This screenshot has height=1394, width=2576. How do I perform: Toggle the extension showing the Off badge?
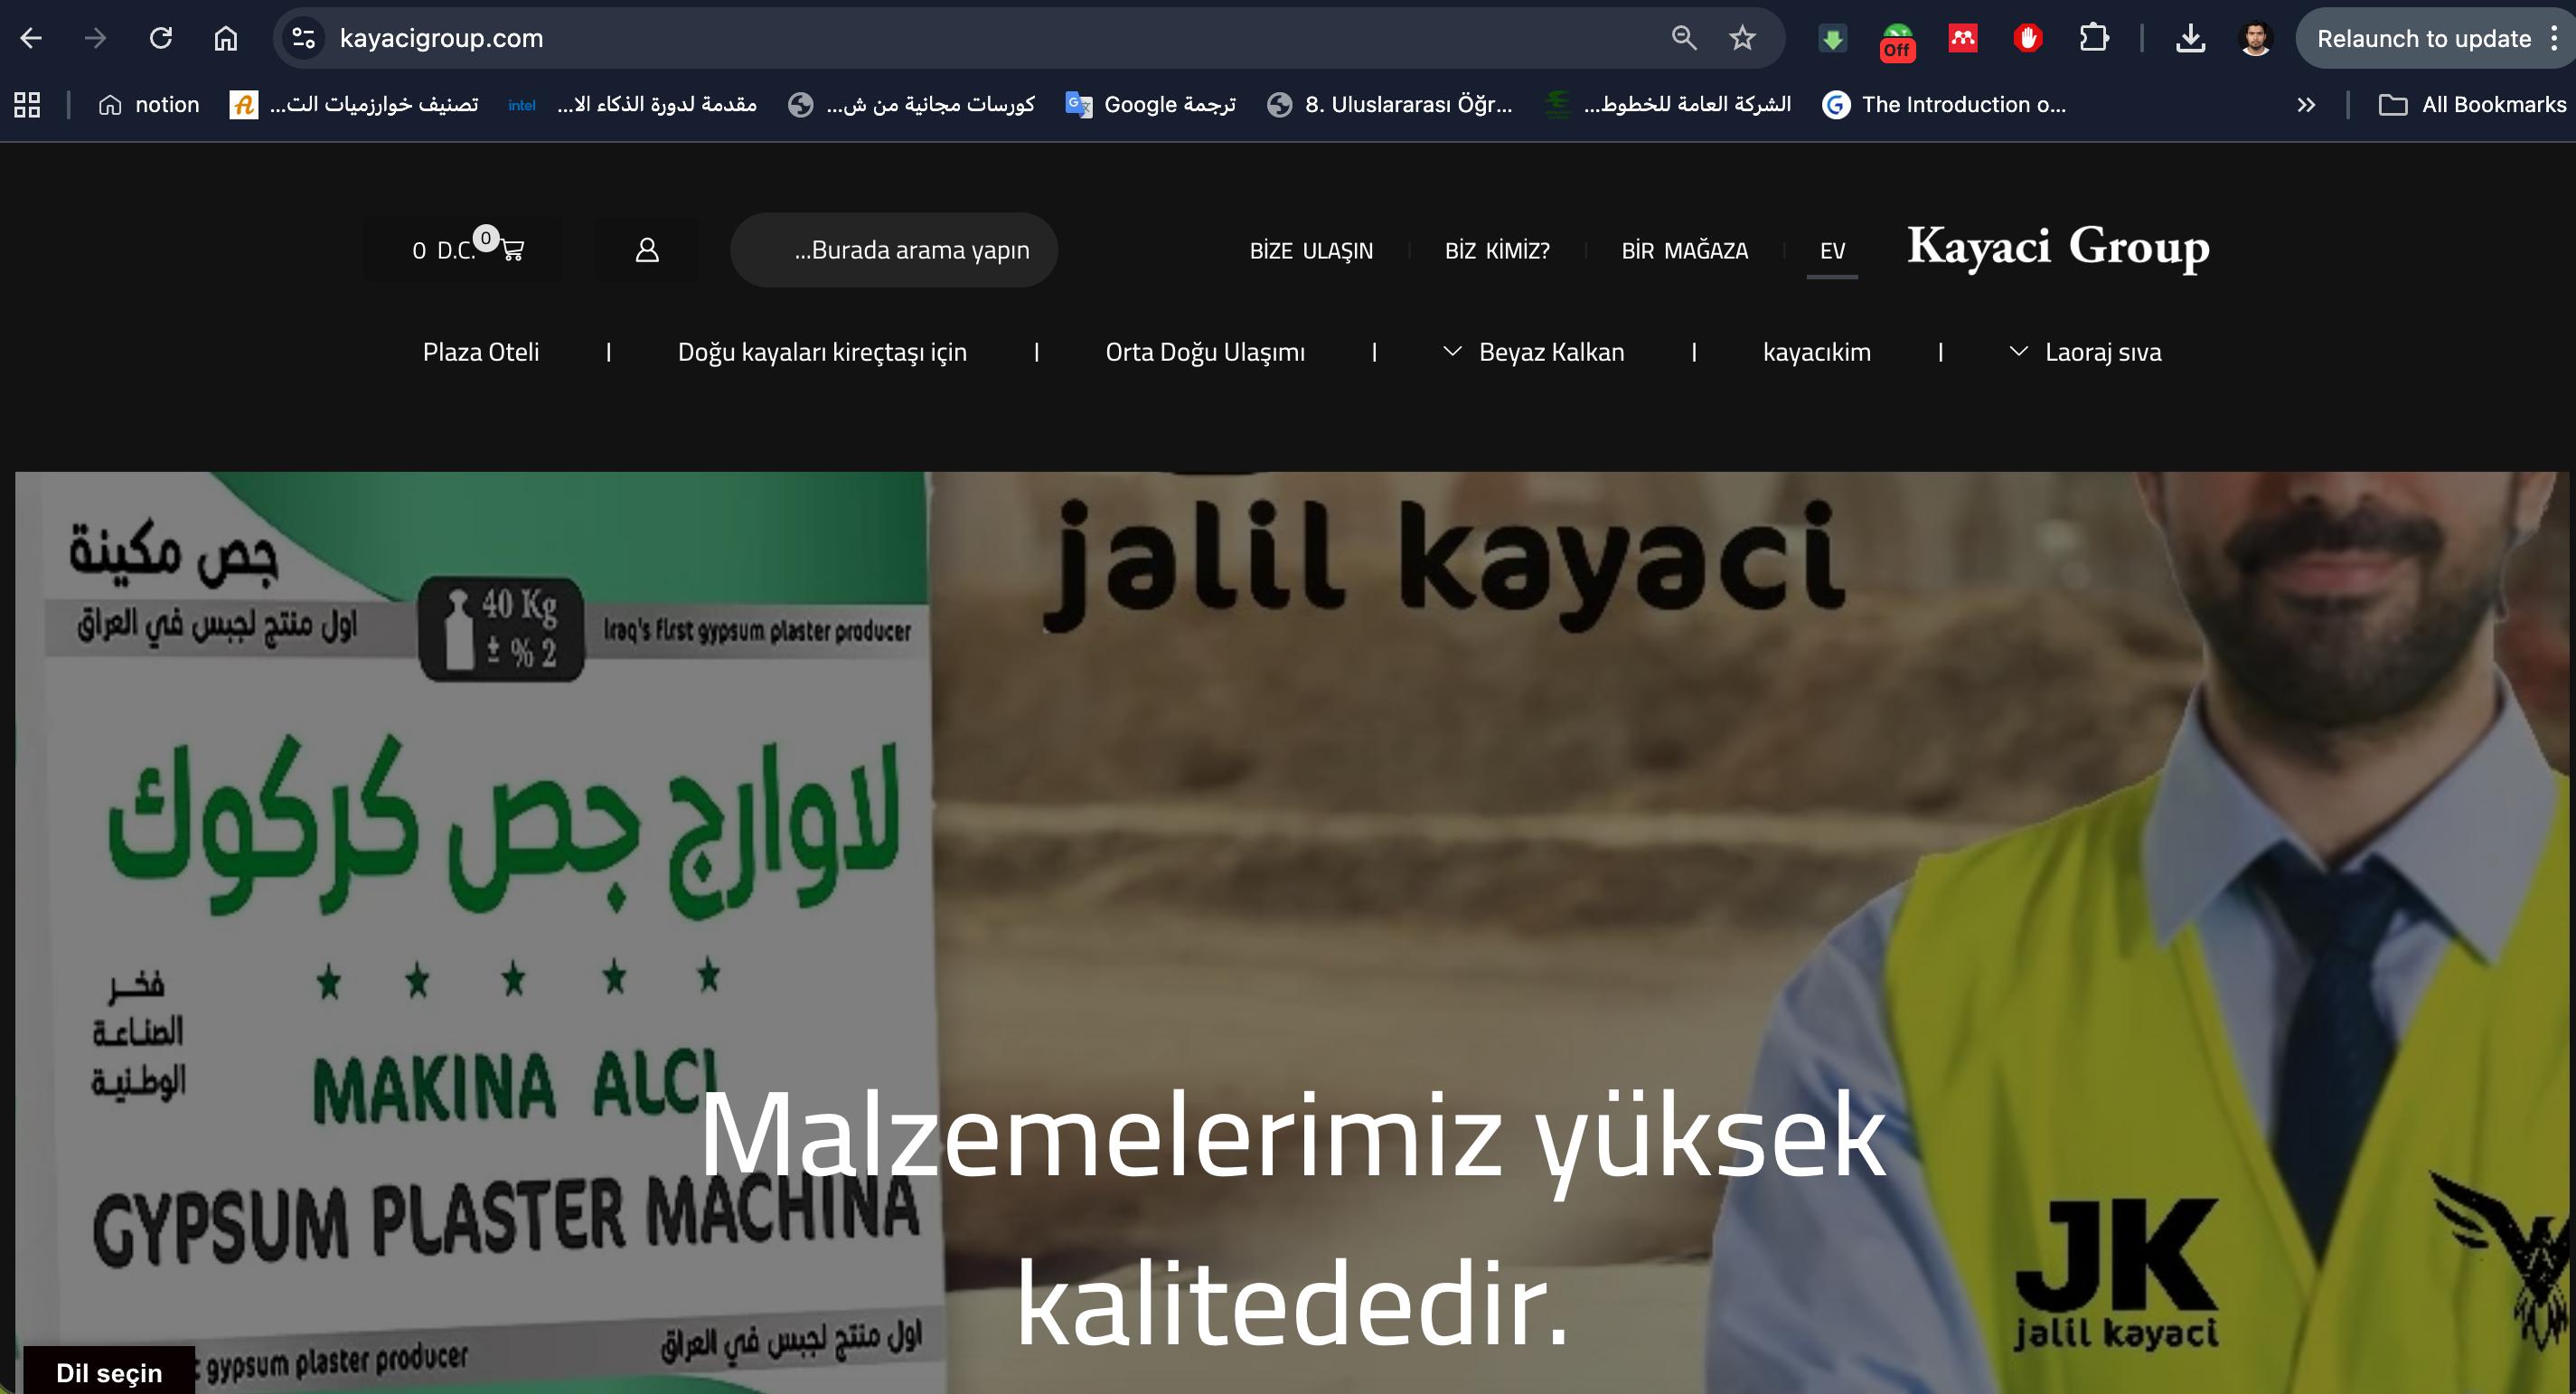(1897, 41)
